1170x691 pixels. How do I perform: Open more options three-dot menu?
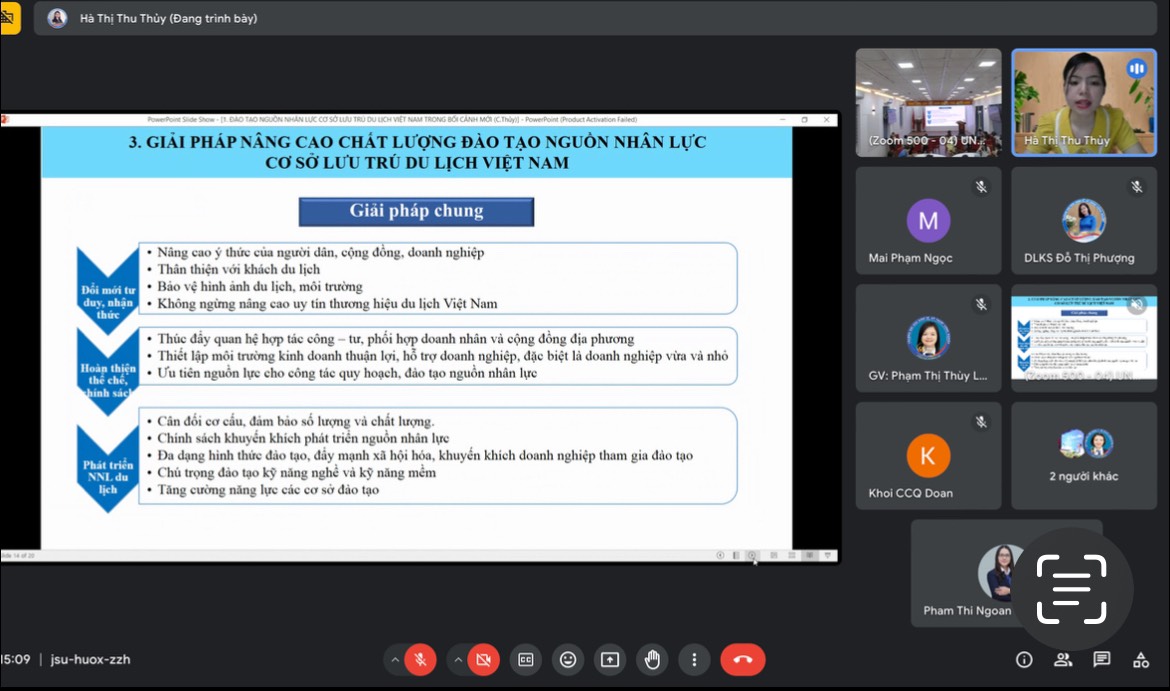pyautogui.click(x=694, y=660)
